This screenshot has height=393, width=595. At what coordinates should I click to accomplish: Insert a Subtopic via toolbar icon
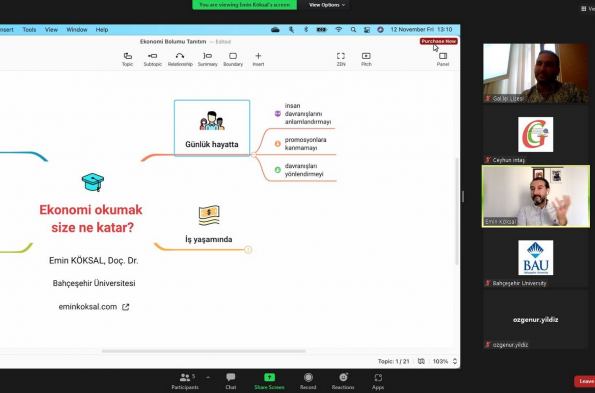click(153, 59)
